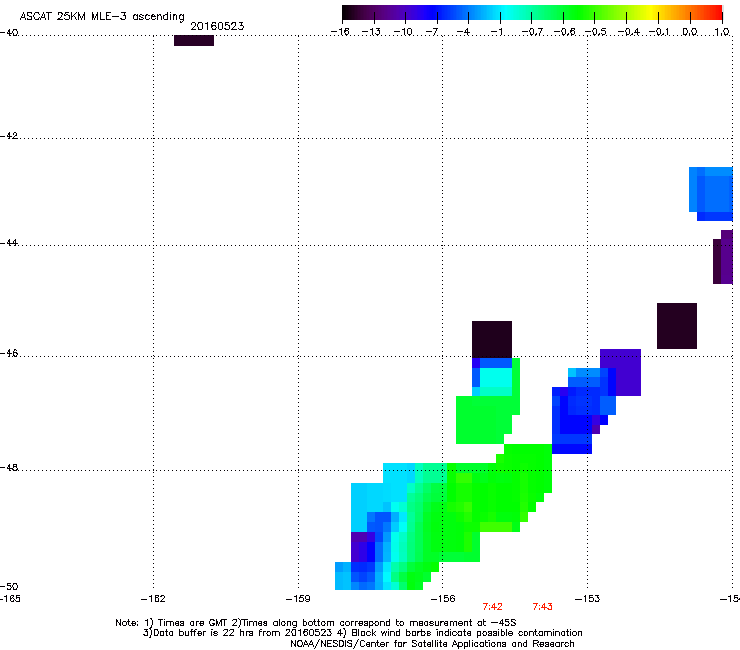Screen dimensions: 740x650
Task: Click the red time stamp "7:42"
Action: [492, 607]
